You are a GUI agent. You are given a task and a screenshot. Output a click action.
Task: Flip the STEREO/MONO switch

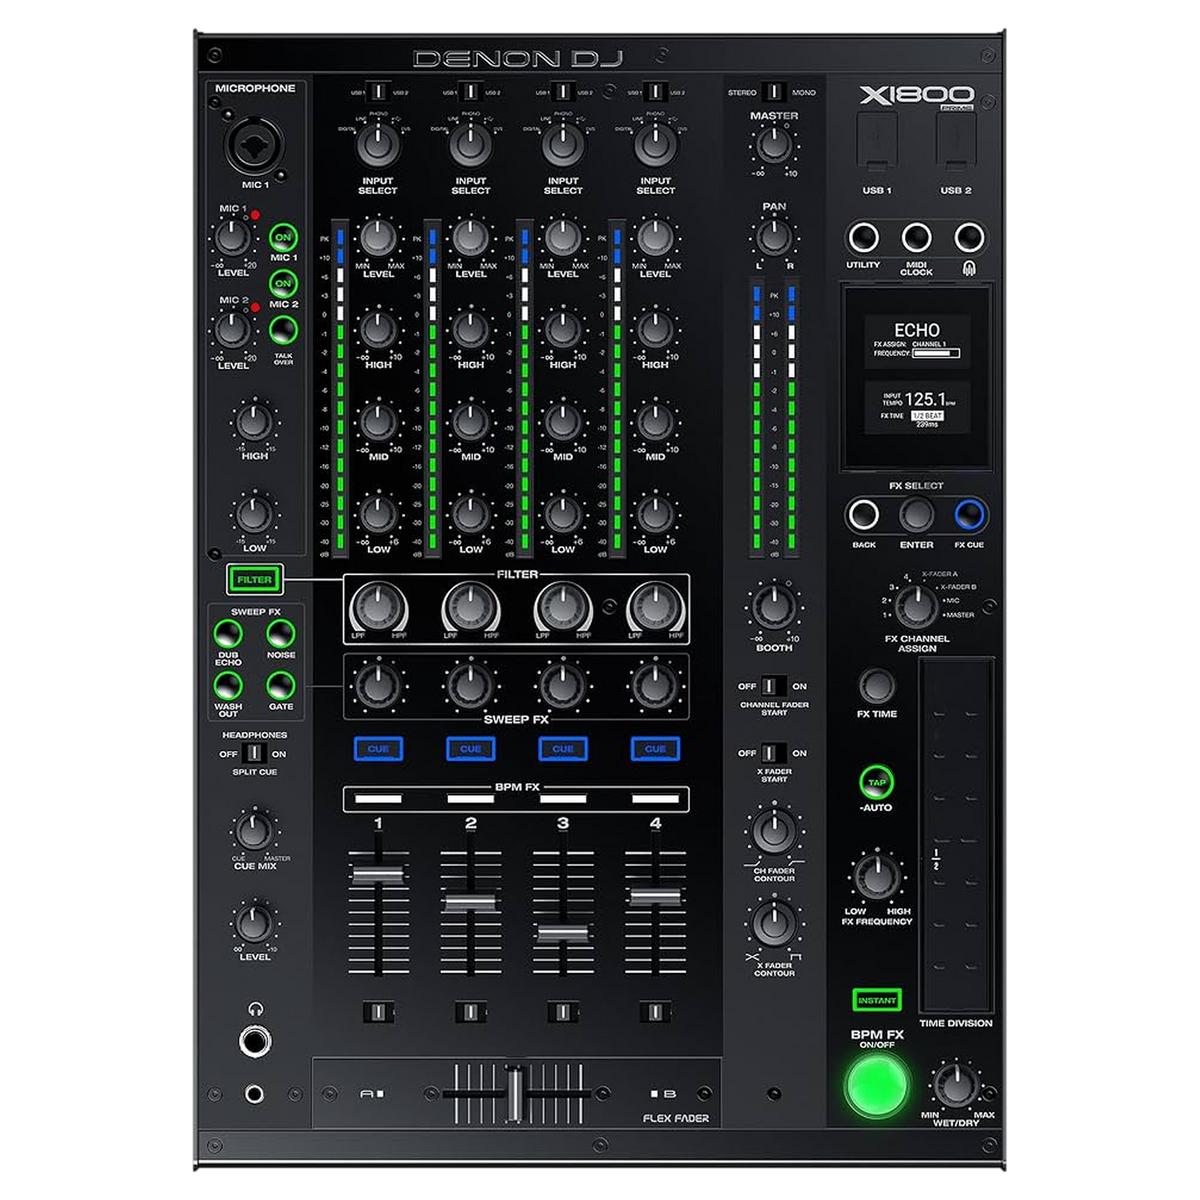(773, 92)
